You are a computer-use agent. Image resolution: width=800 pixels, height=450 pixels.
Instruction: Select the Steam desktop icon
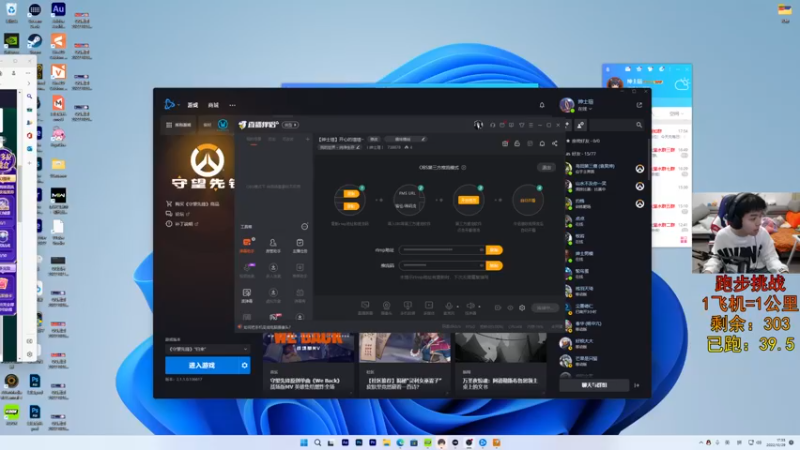click(x=35, y=43)
